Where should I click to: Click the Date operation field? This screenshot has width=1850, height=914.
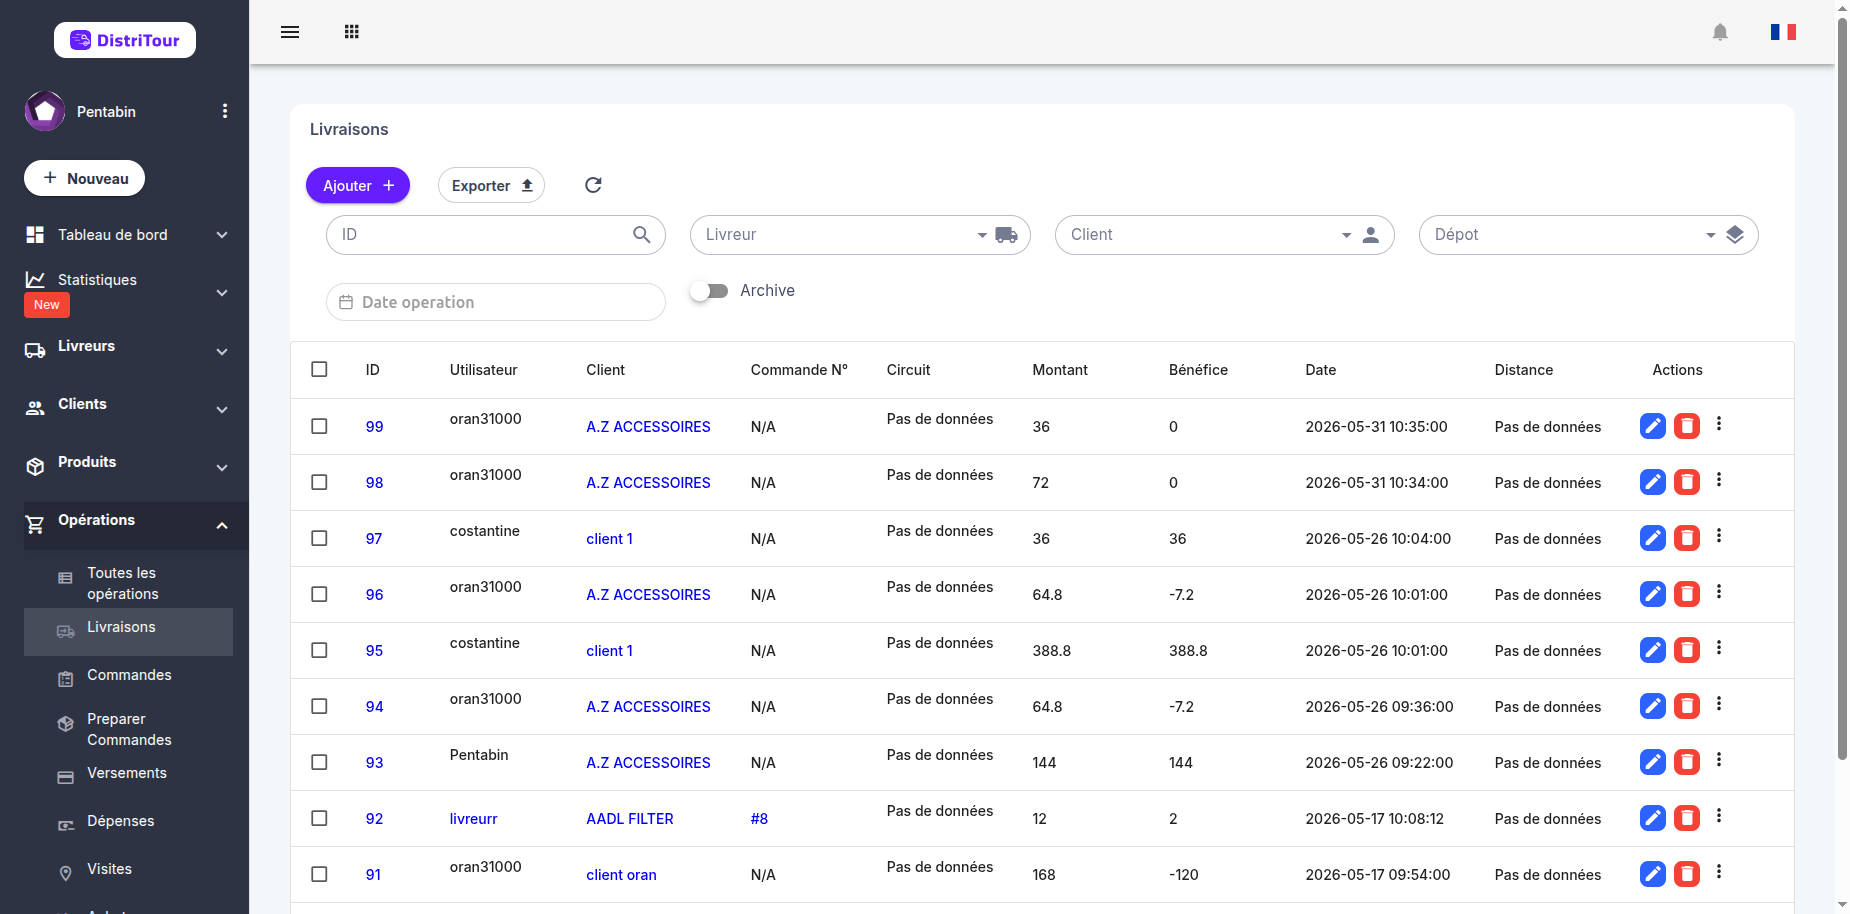click(496, 302)
